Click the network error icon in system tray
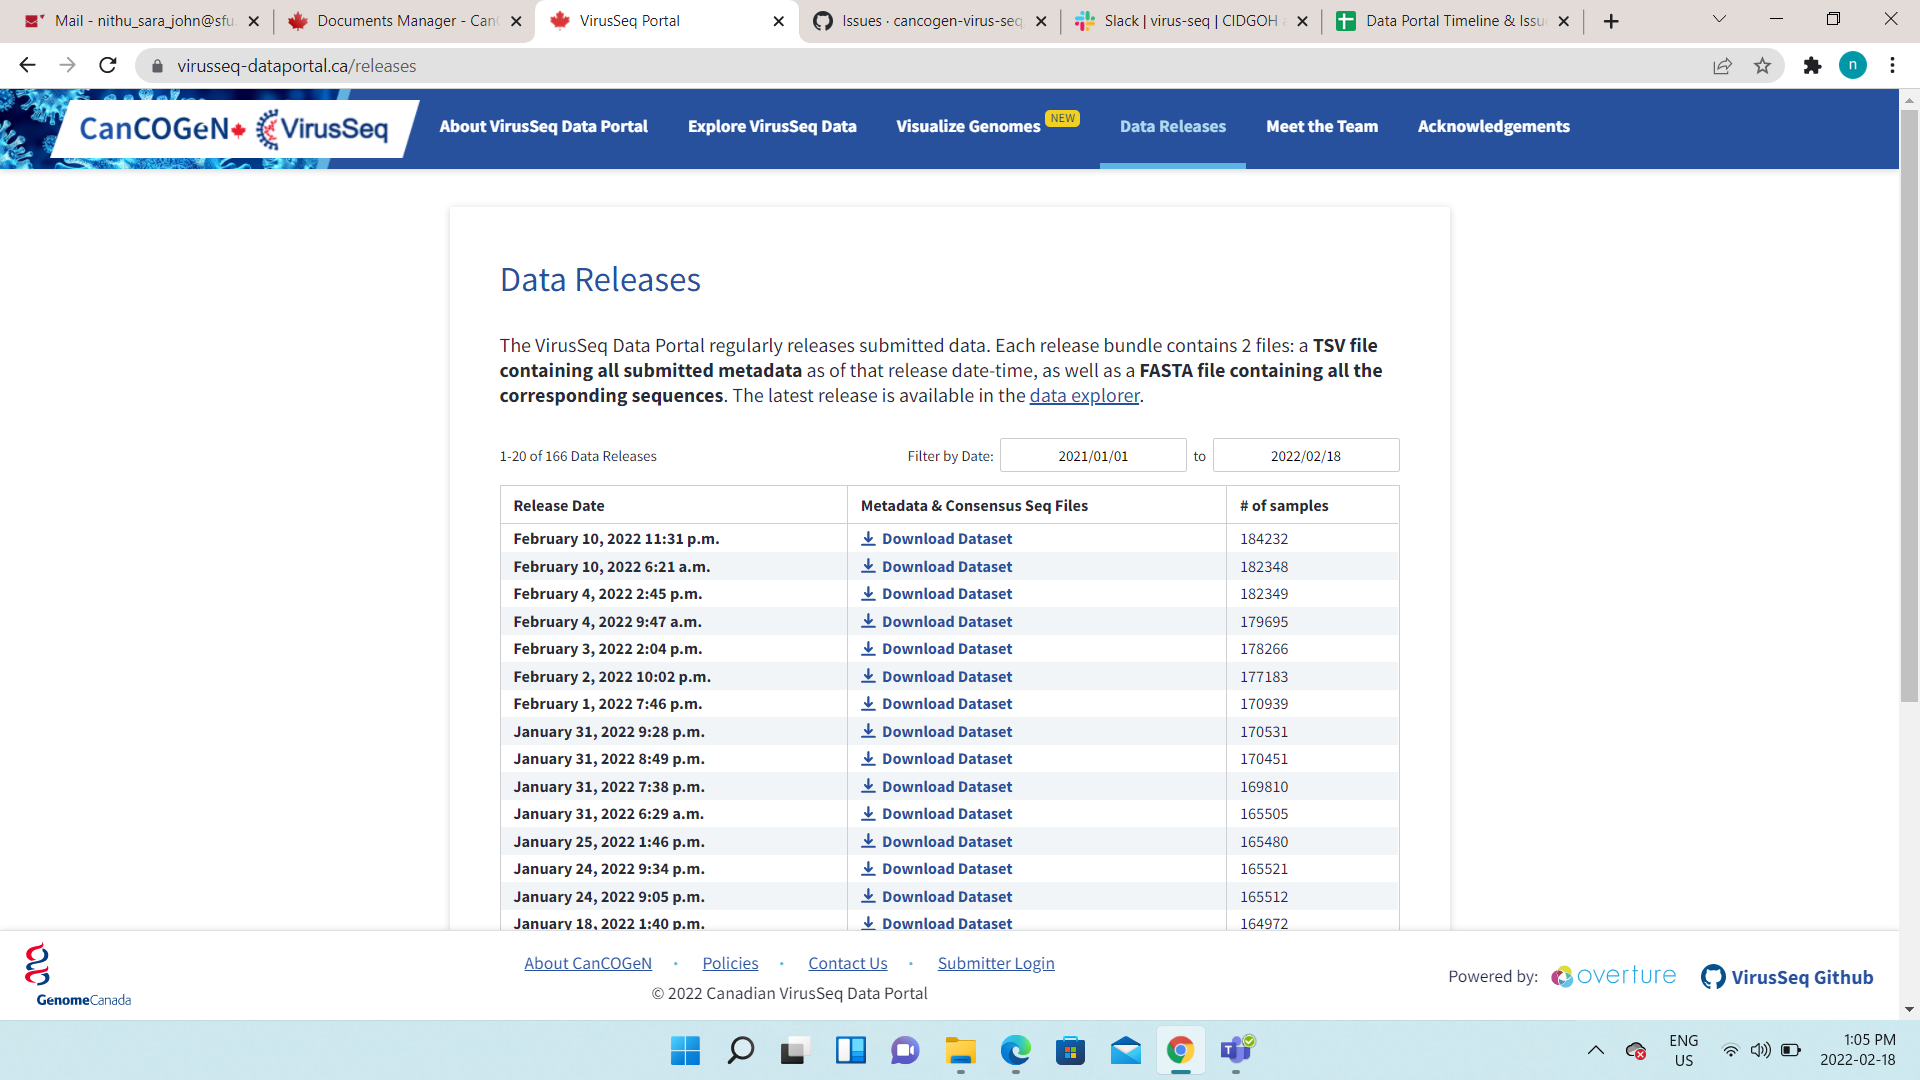Viewport: 1920px width, 1080px height. click(1637, 1051)
